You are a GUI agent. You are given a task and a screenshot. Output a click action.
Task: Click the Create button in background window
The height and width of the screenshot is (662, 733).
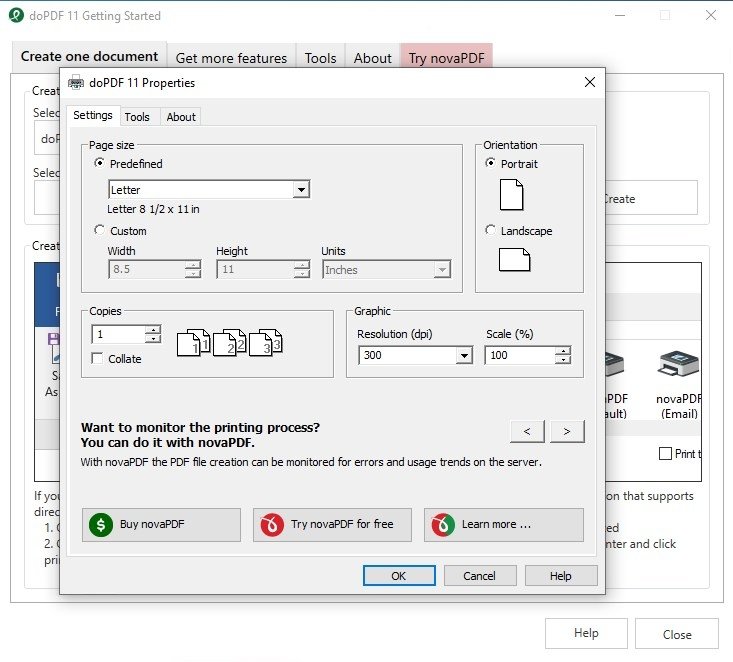pos(652,198)
